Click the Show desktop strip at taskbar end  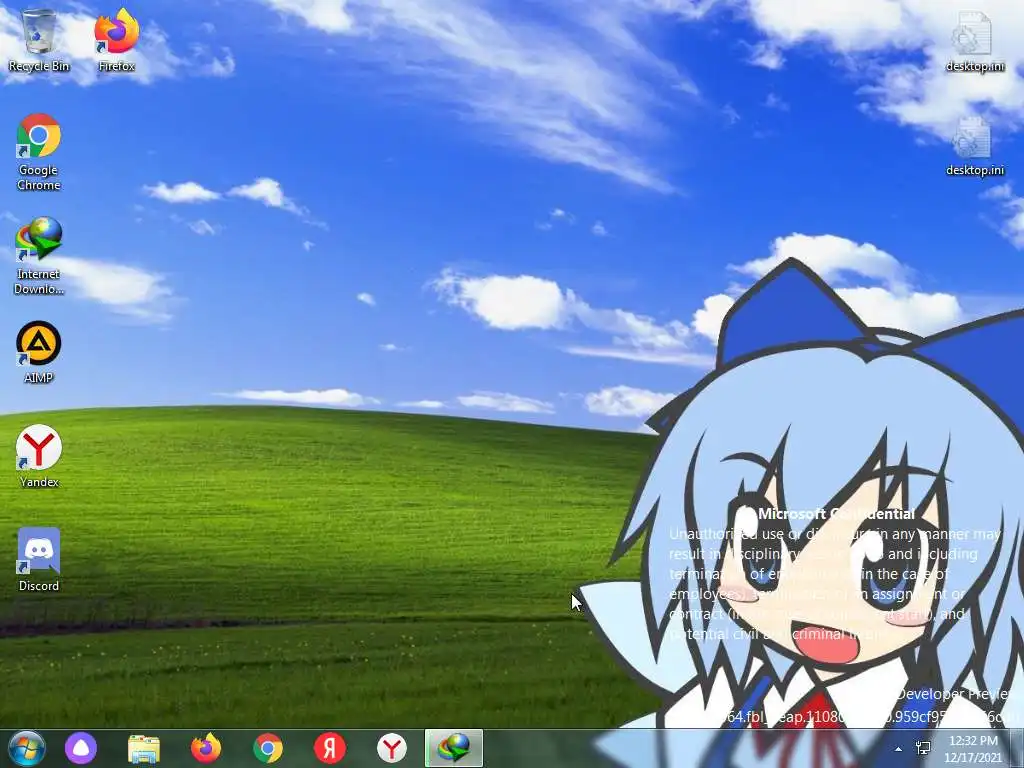point(1017,748)
